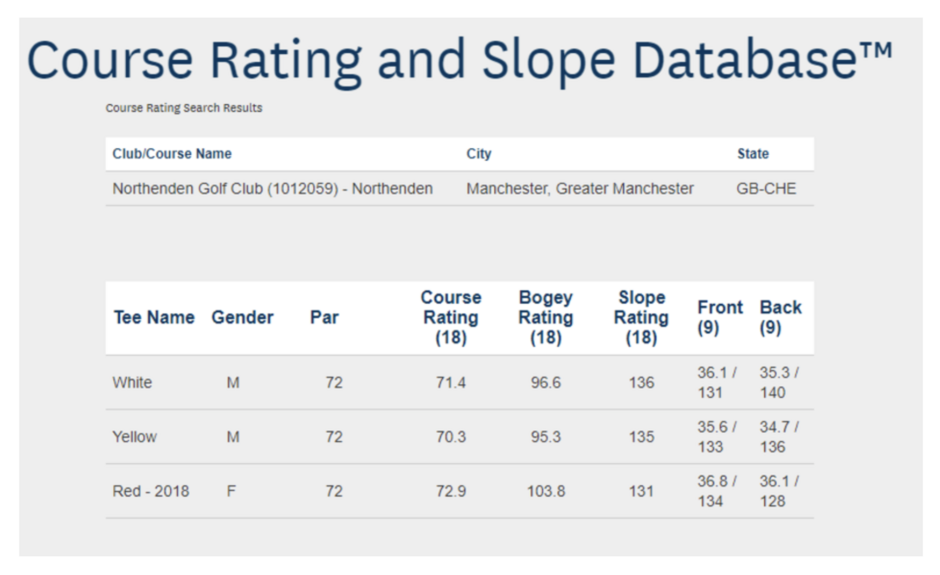Click the City column header
The image size is (940, 575).
(x=478, y=153)
